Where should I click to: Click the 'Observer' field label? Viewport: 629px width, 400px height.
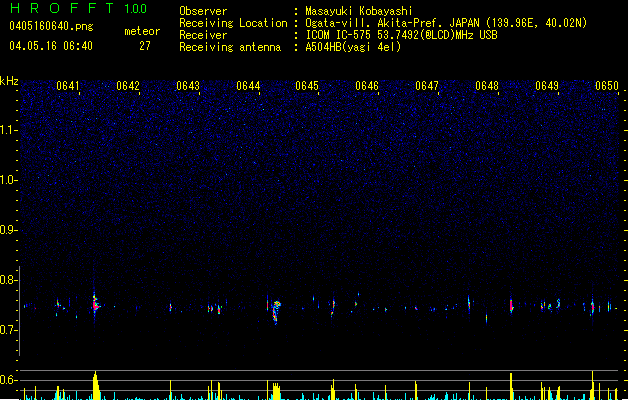tap(203, 11)
